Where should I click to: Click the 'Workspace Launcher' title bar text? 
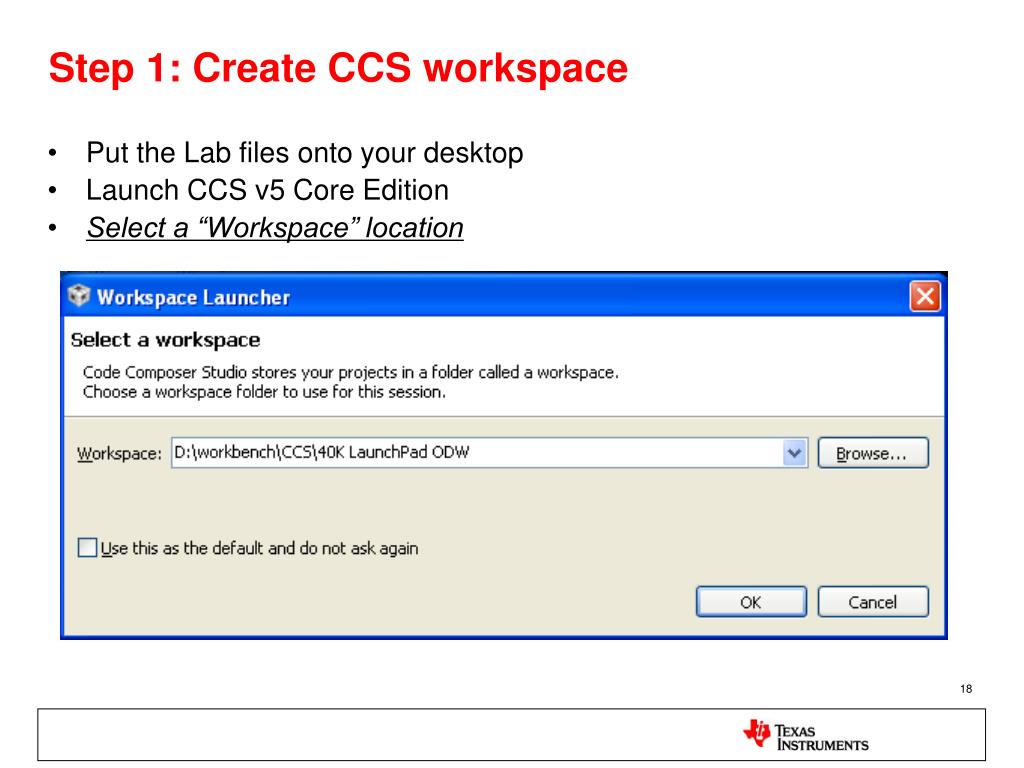[193, 297]
